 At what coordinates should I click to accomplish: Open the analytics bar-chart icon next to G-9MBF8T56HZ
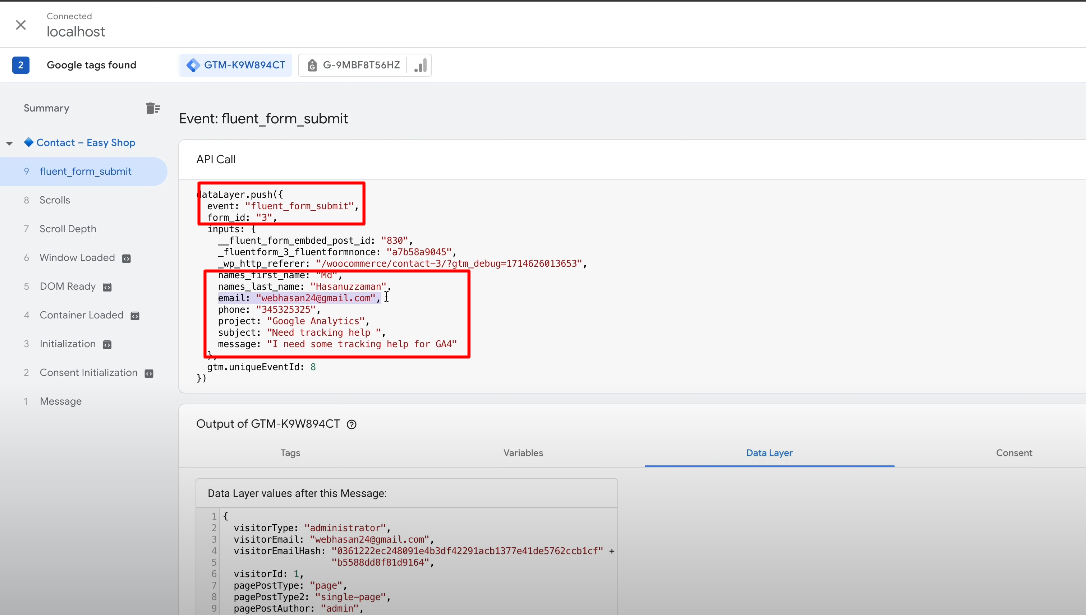point(419,64)
